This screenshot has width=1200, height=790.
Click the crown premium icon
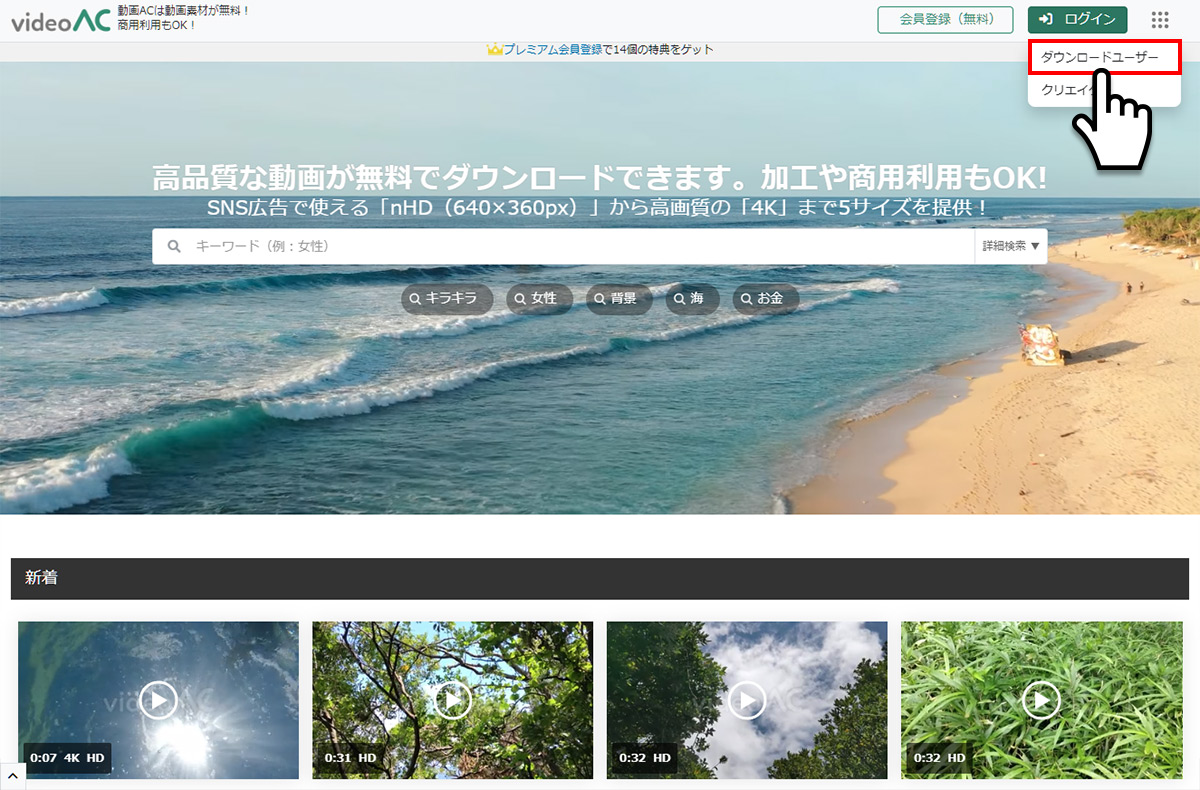494,49
